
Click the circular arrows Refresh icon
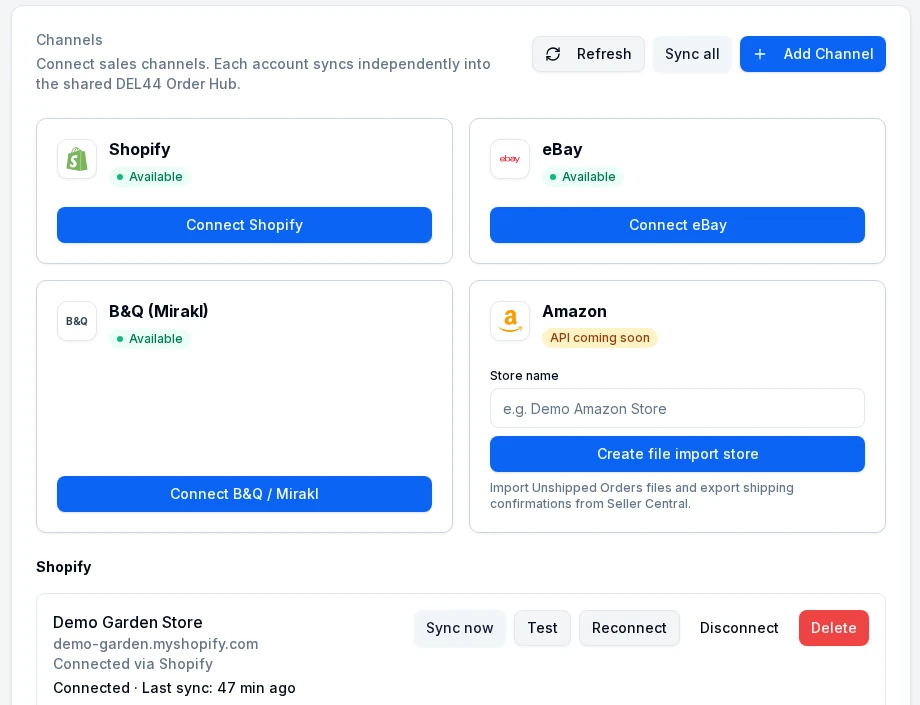tap(553, 54)
